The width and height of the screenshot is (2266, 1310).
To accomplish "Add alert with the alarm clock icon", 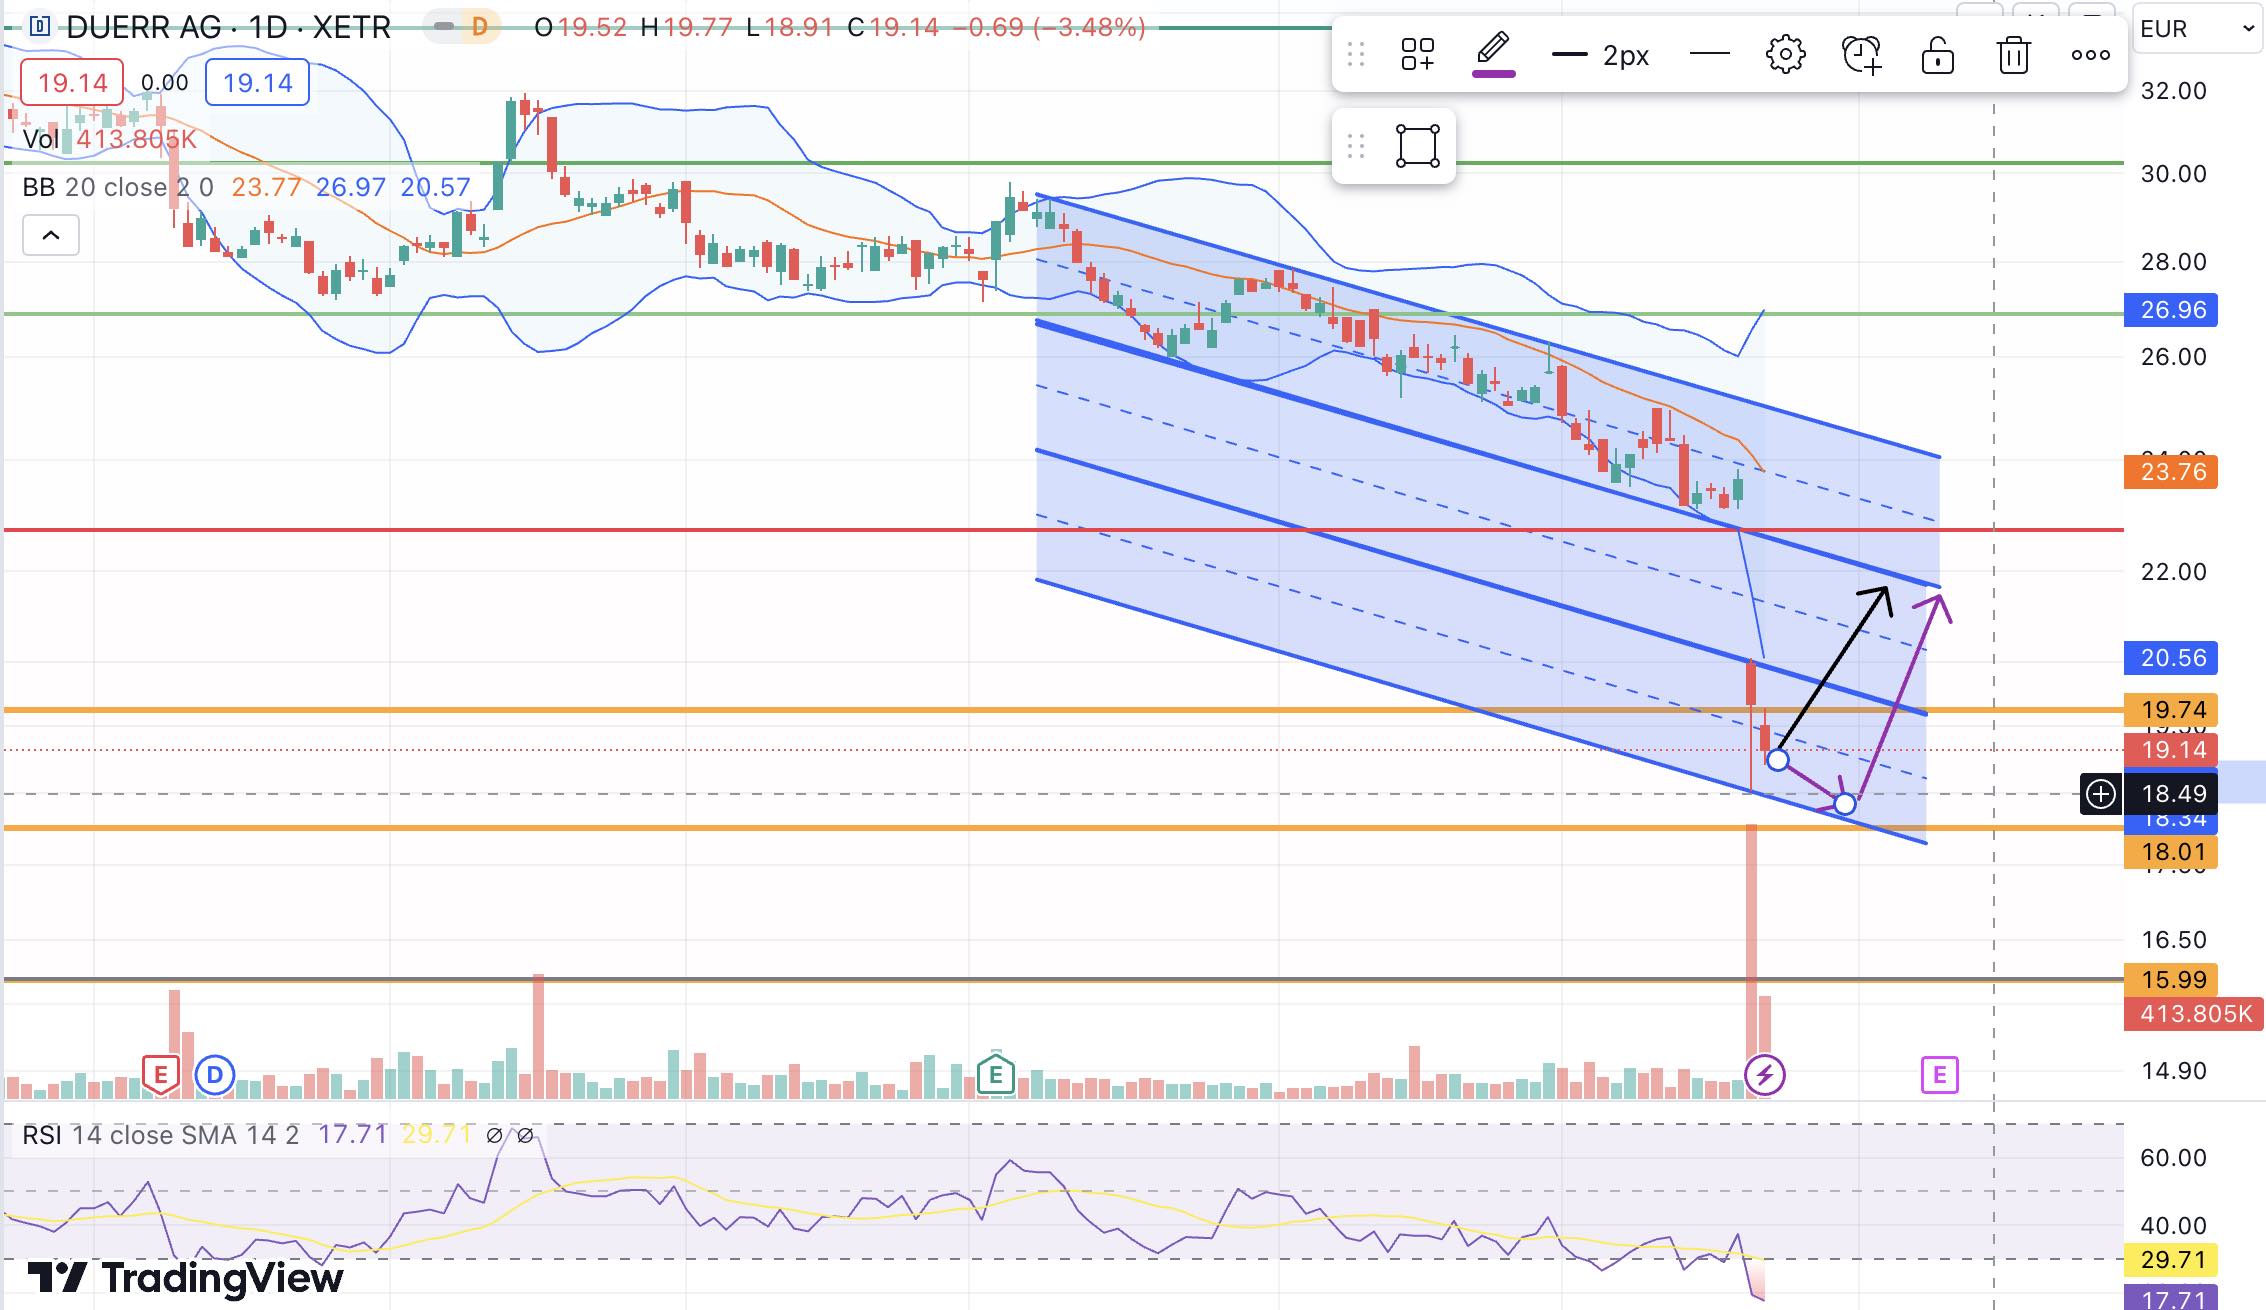I will click(1861, 55).
